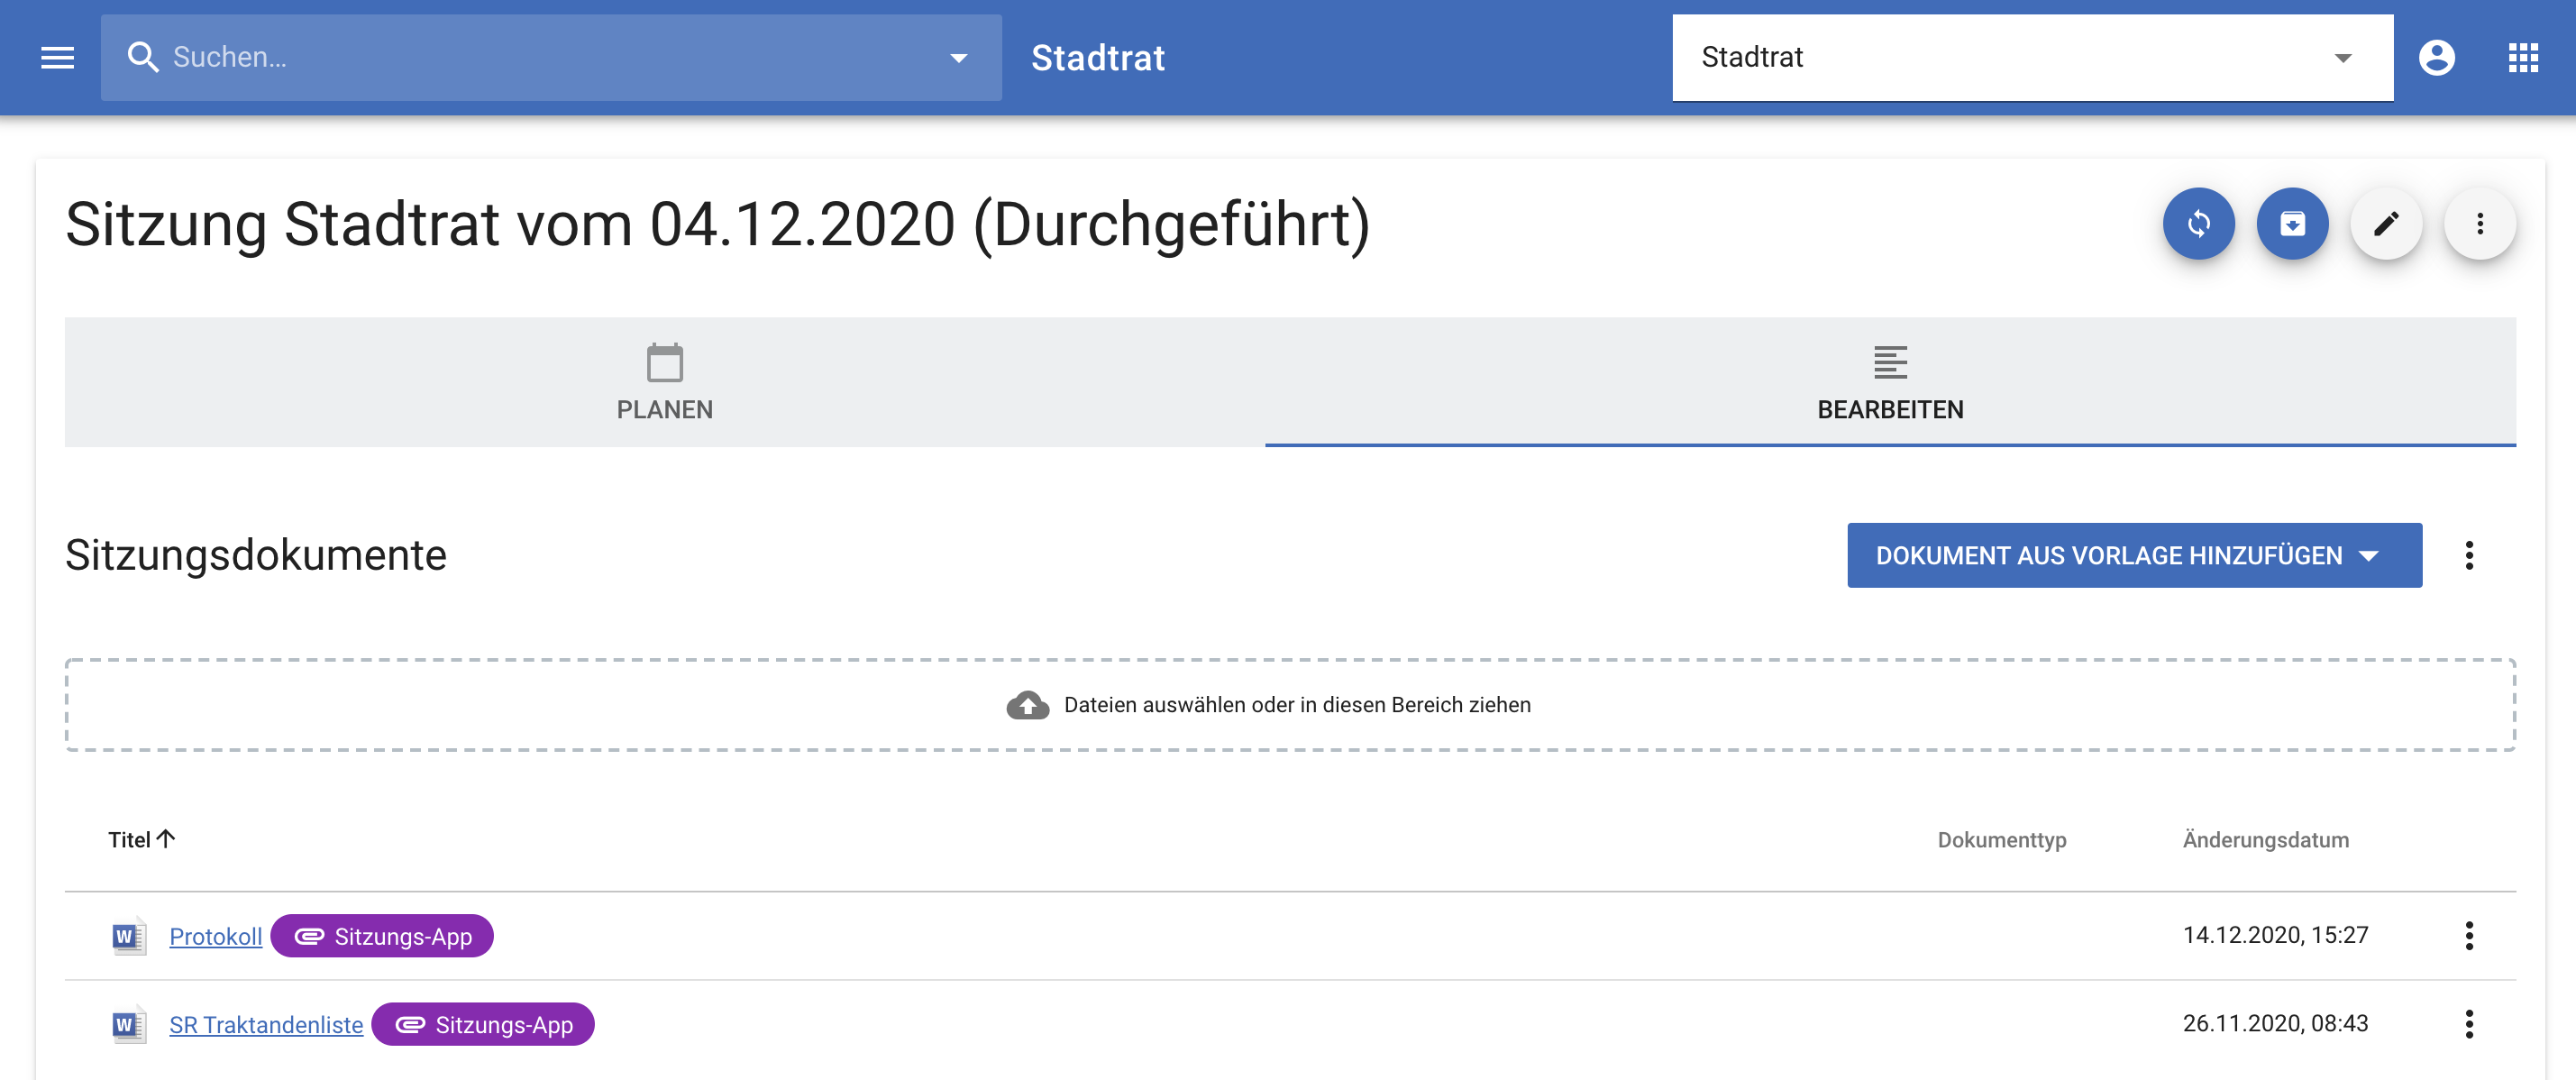Open the apps grid launcher
The image size is (2576, 1080).
click(2523, 58)
